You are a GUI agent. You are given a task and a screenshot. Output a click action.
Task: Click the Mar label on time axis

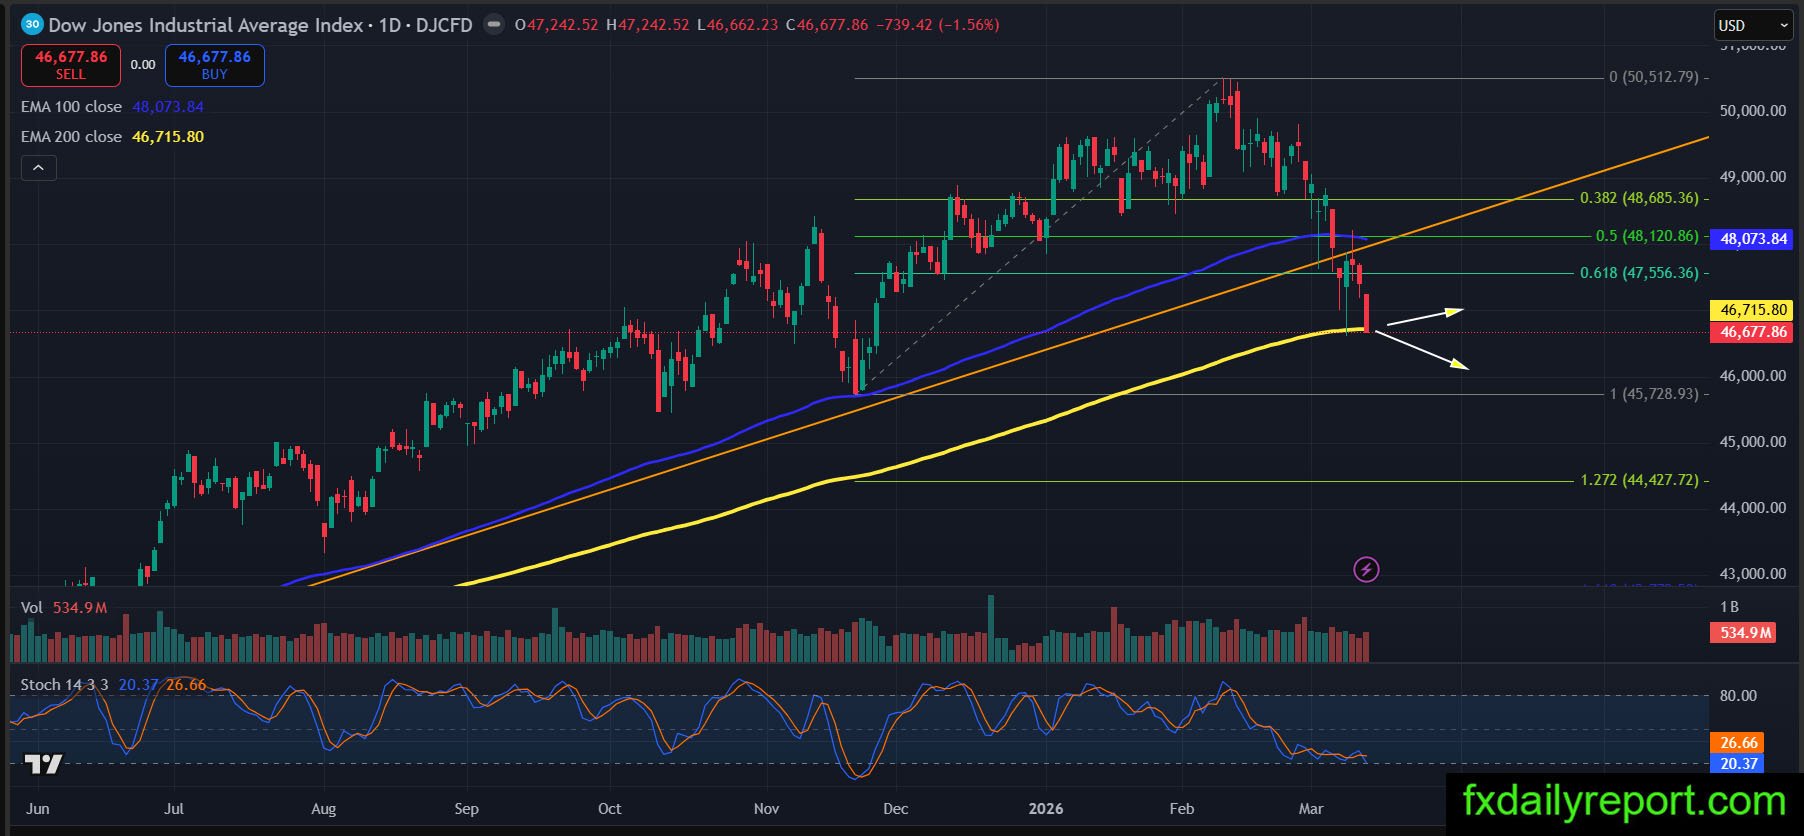point(1311,809)
